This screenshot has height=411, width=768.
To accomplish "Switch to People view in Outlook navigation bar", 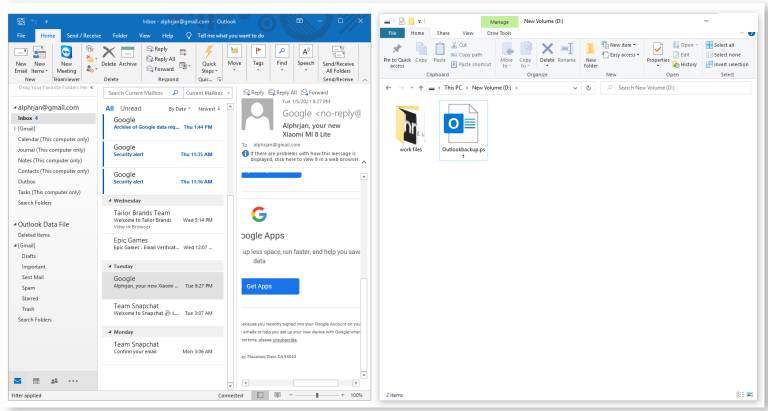I will (x=54, y=381).
